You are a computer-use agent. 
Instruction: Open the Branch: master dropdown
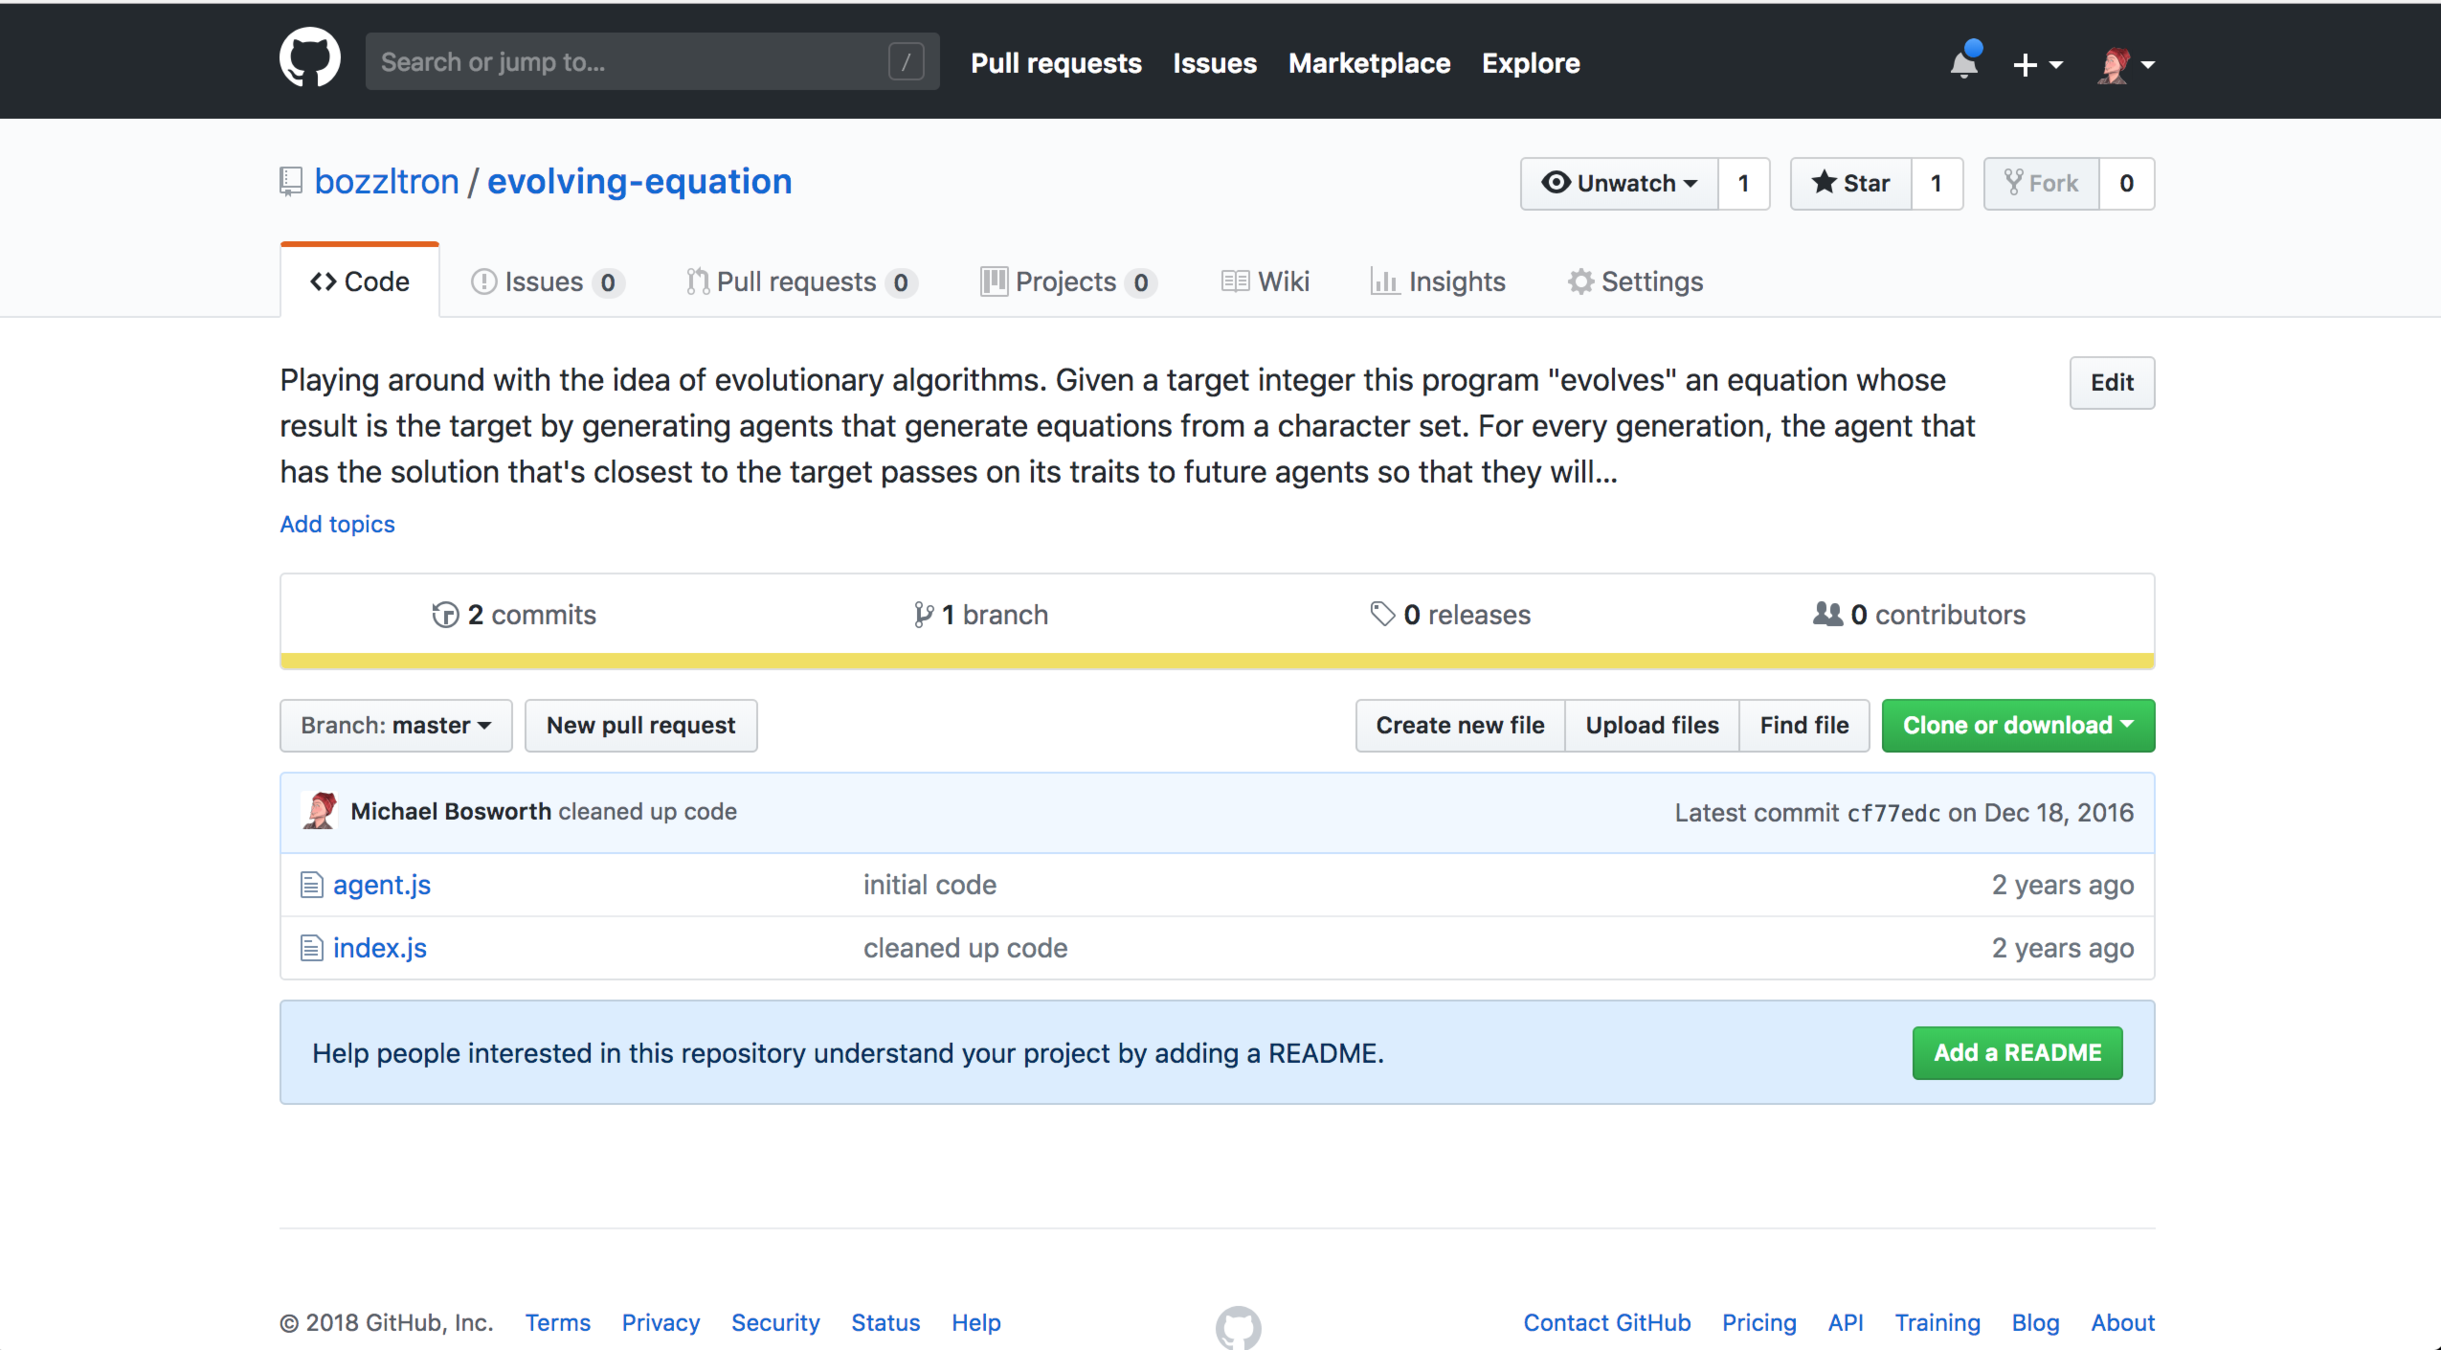(x=396, y=725)
